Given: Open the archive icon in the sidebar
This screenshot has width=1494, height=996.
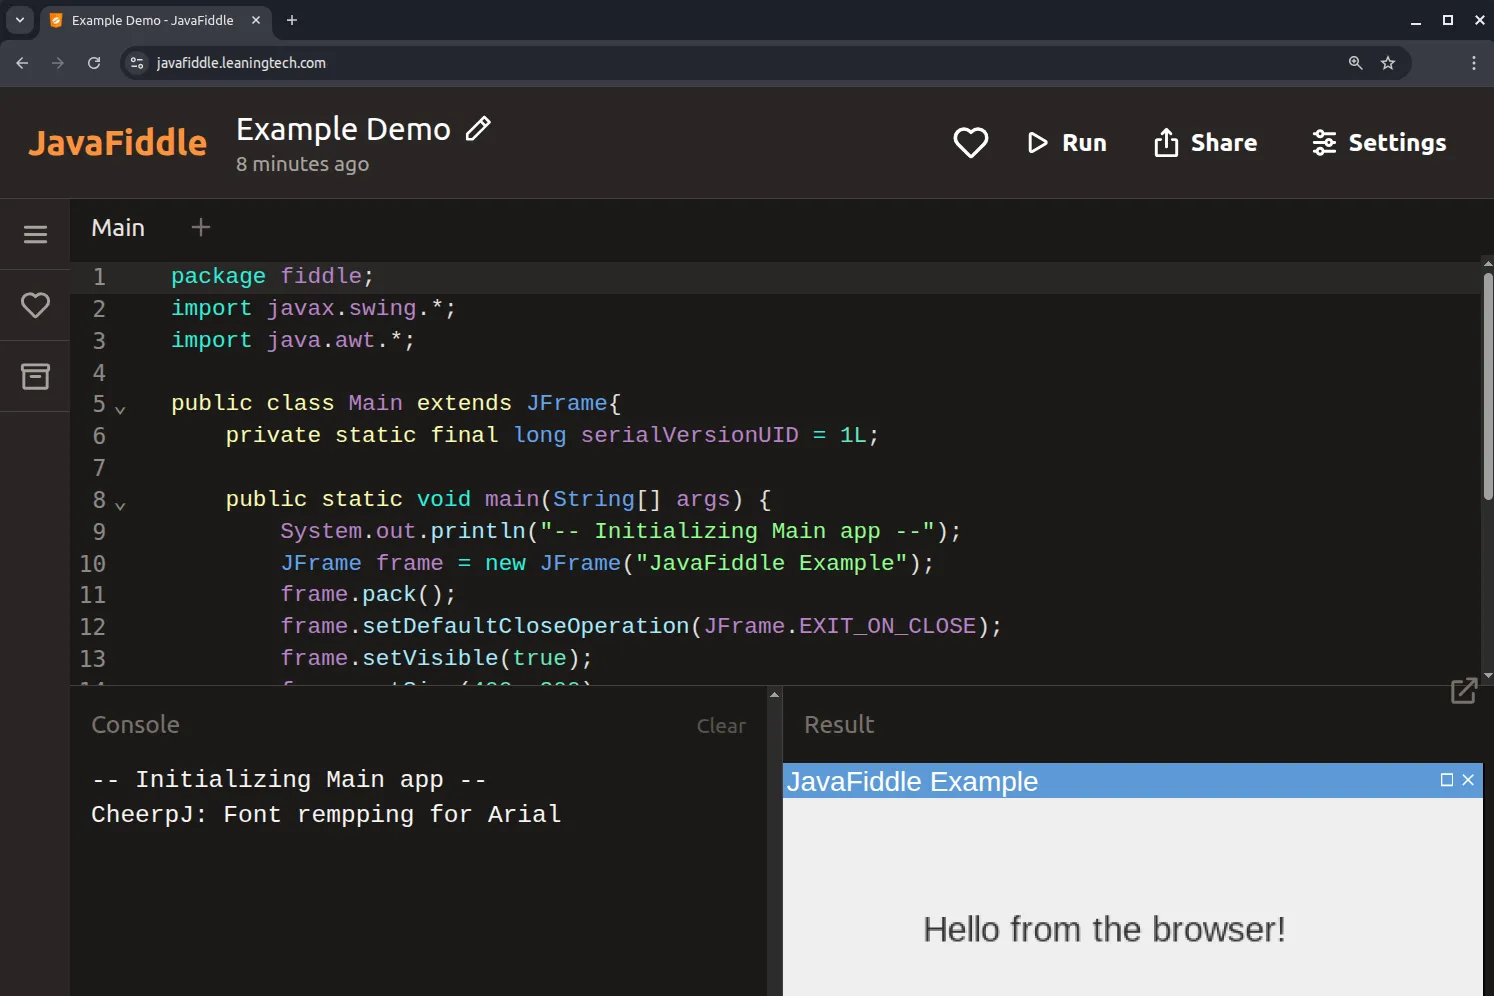Looking at the screenshot, I should pyautogui.click(x=35, y=376).
